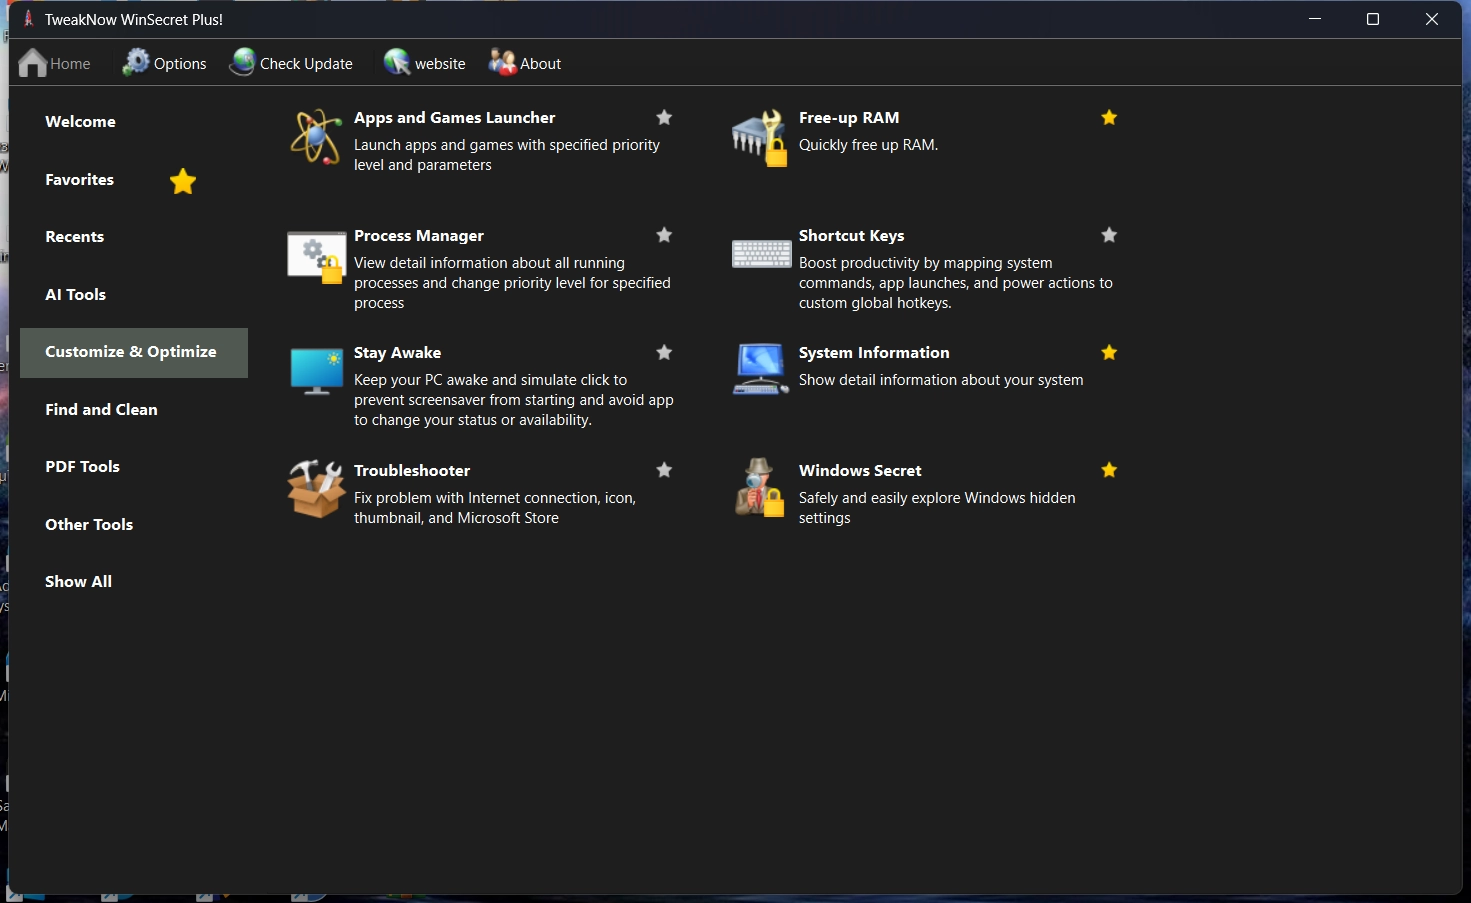Viewport: 1471px width, 903px height.
Task: Click 'Show detail information about your system' text
Action: pos(941,380)
